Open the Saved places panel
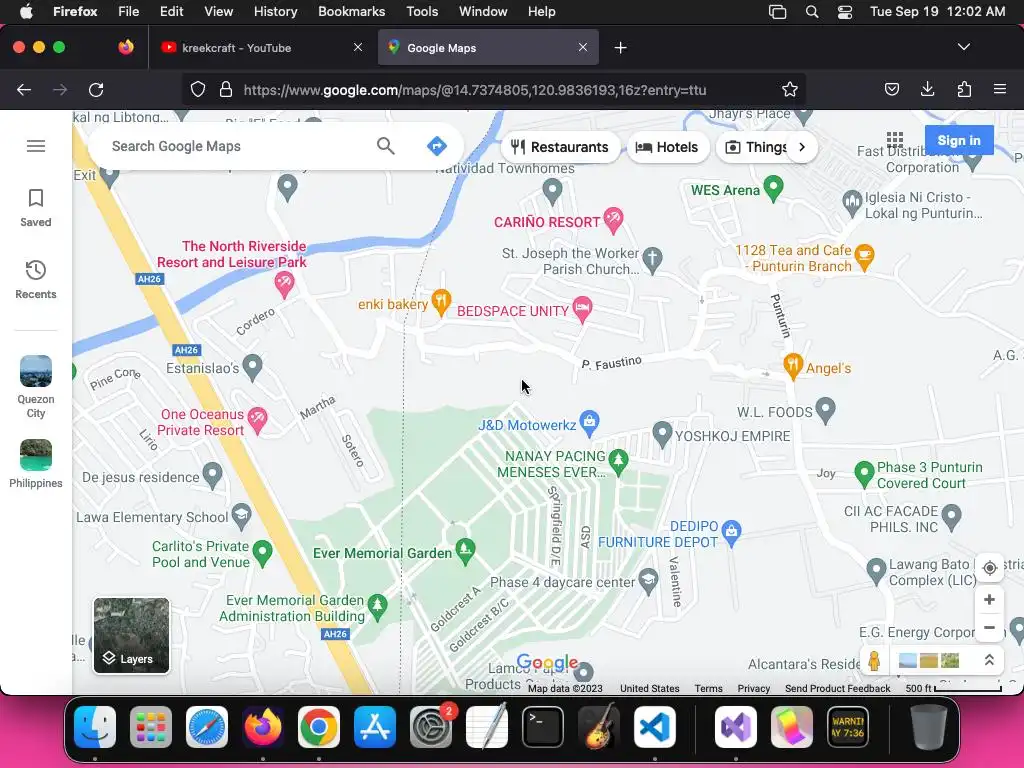 pyautogui.click(x=36, y=208)
